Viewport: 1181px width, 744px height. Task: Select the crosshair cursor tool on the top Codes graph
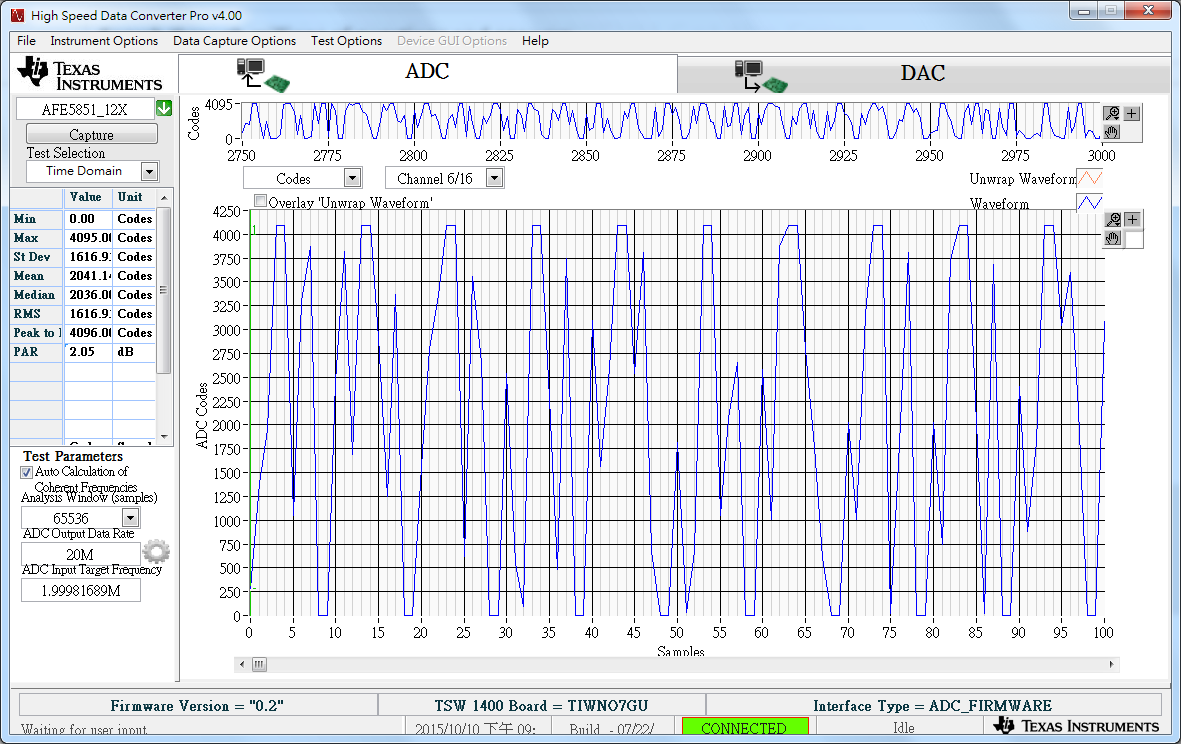(x=1132, y=114)
